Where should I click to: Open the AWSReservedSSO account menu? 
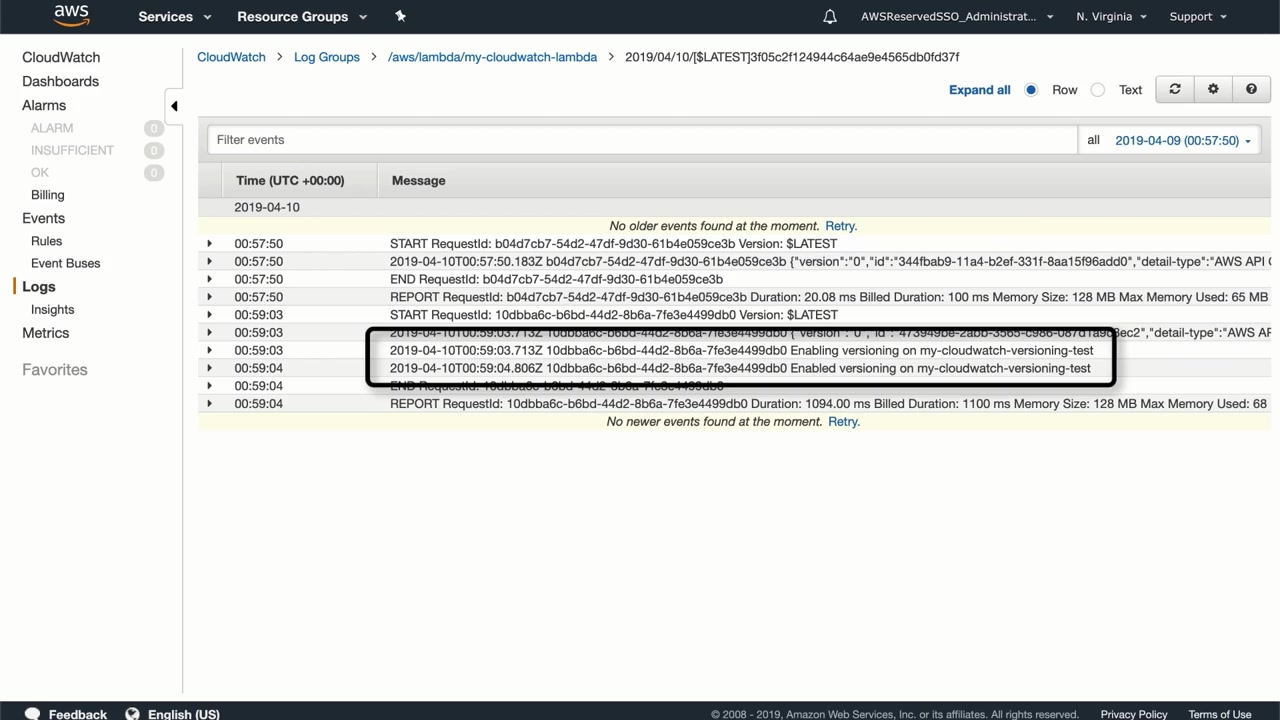[957, 16]
